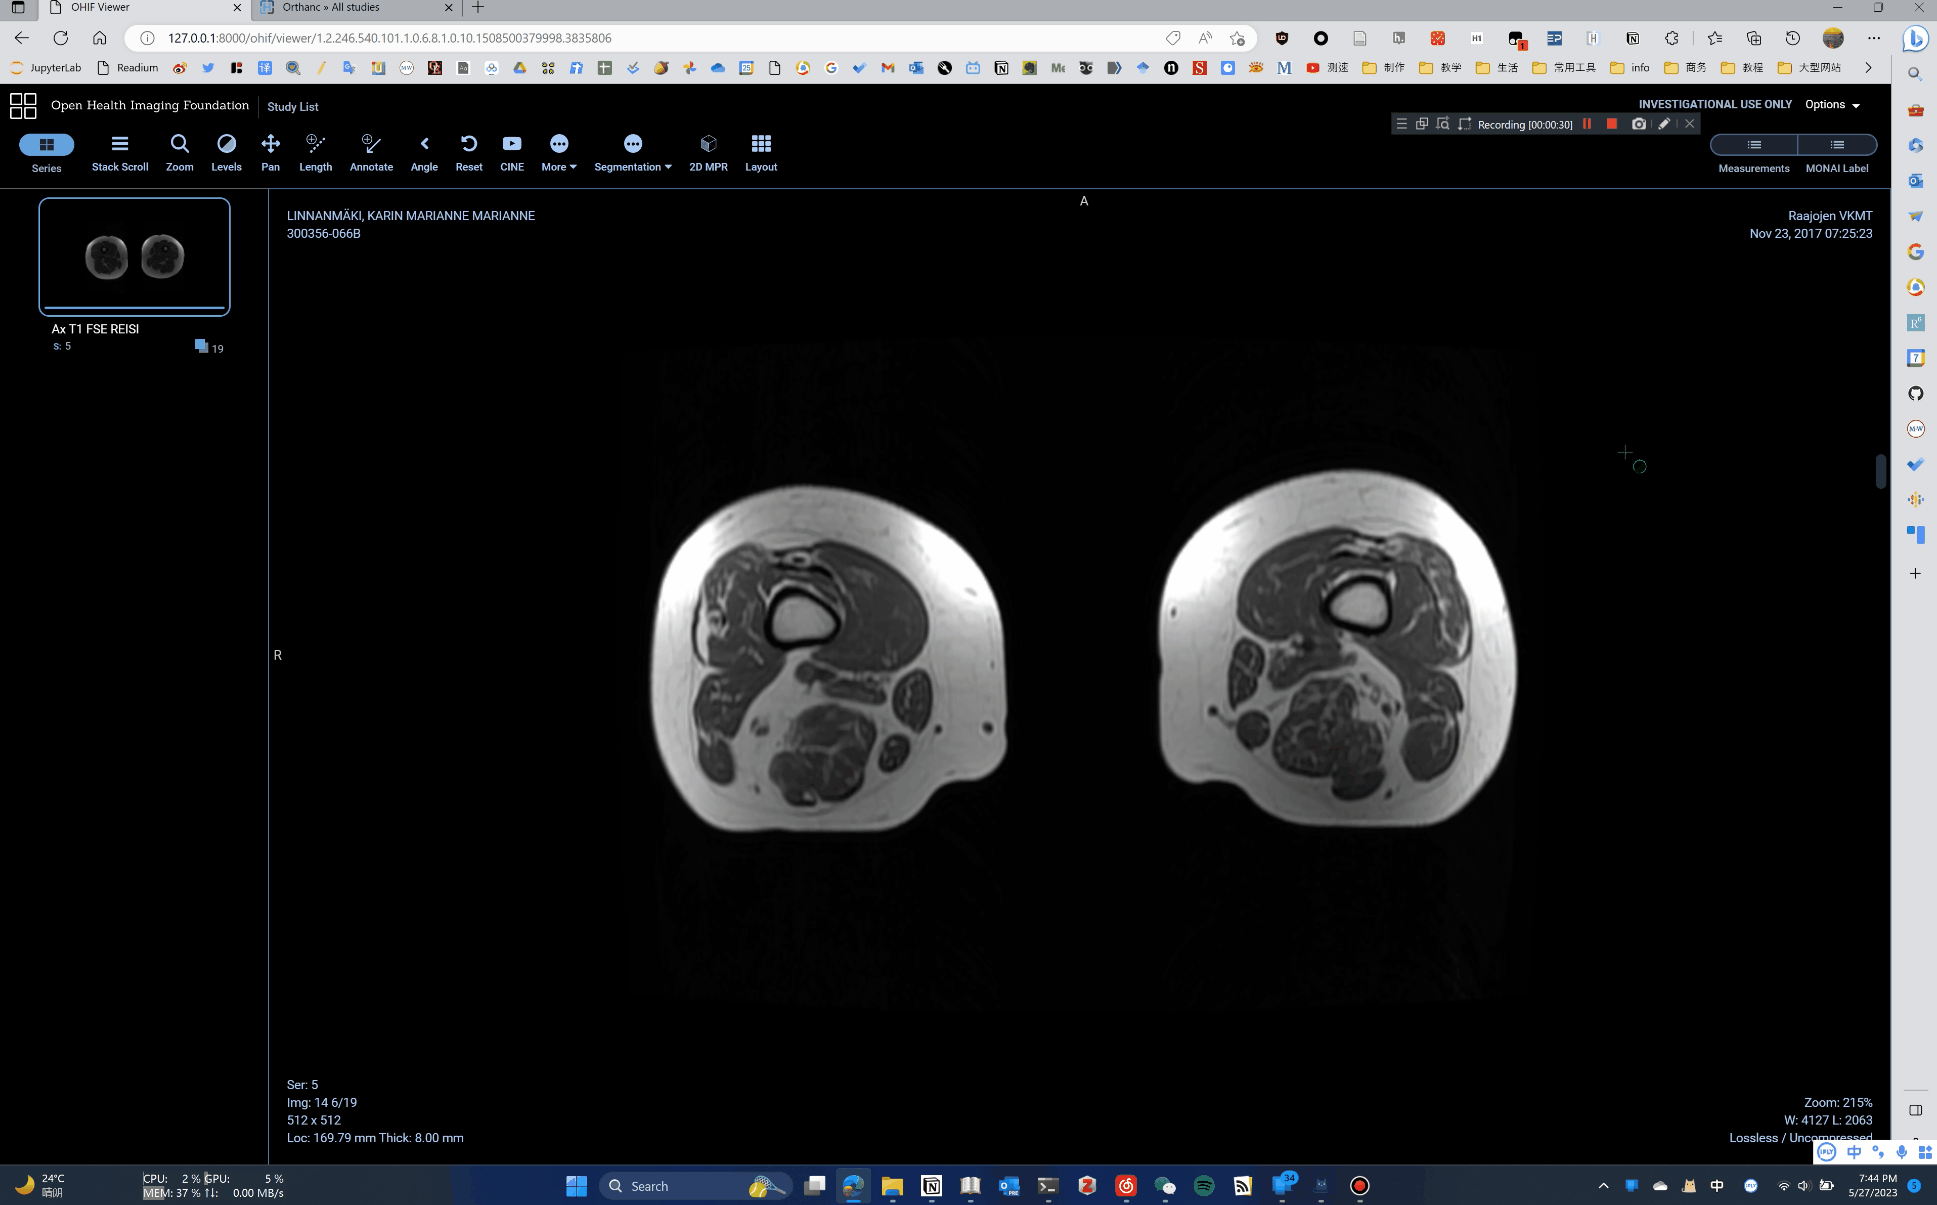Take a screenshot with the recording camera icon
The image size is (1937, 1205).
[1638, 123]
